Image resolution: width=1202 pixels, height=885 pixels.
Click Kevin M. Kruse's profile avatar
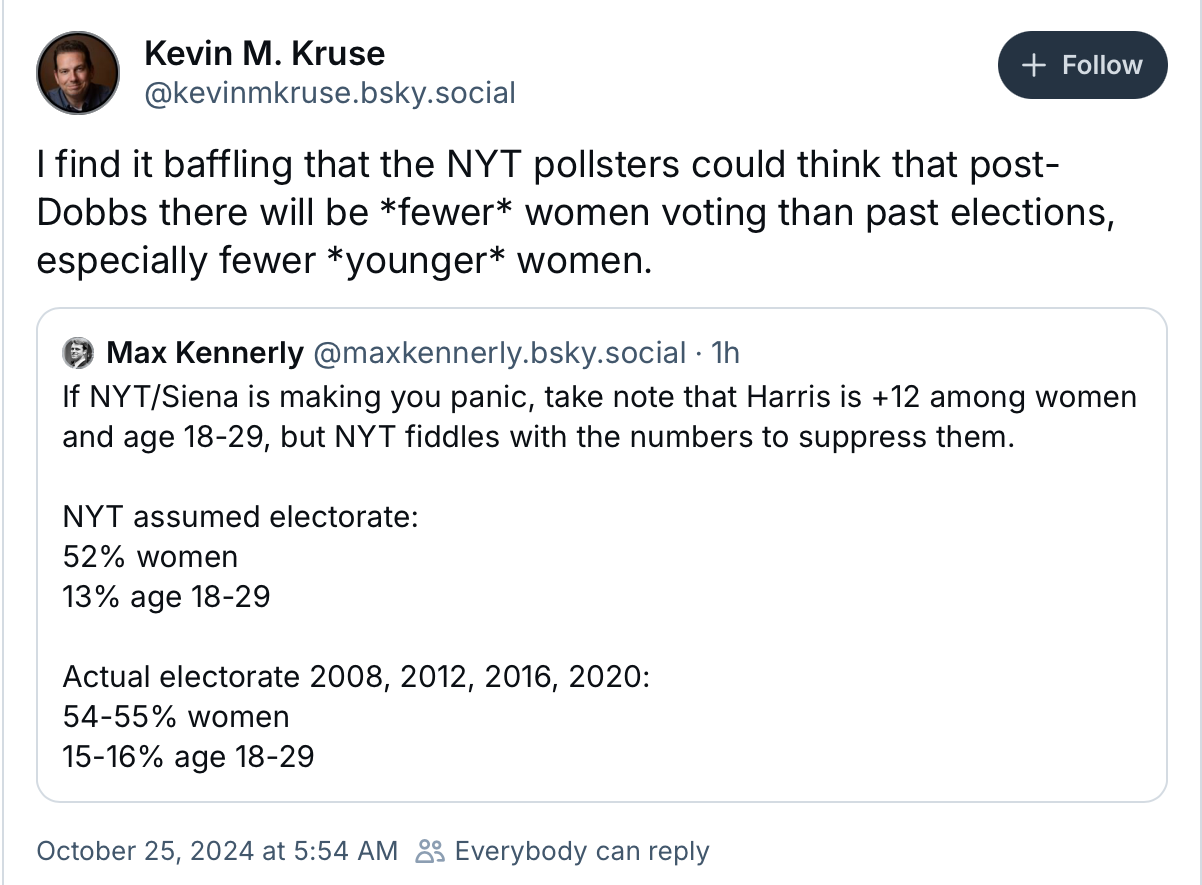tap(78, 73)
